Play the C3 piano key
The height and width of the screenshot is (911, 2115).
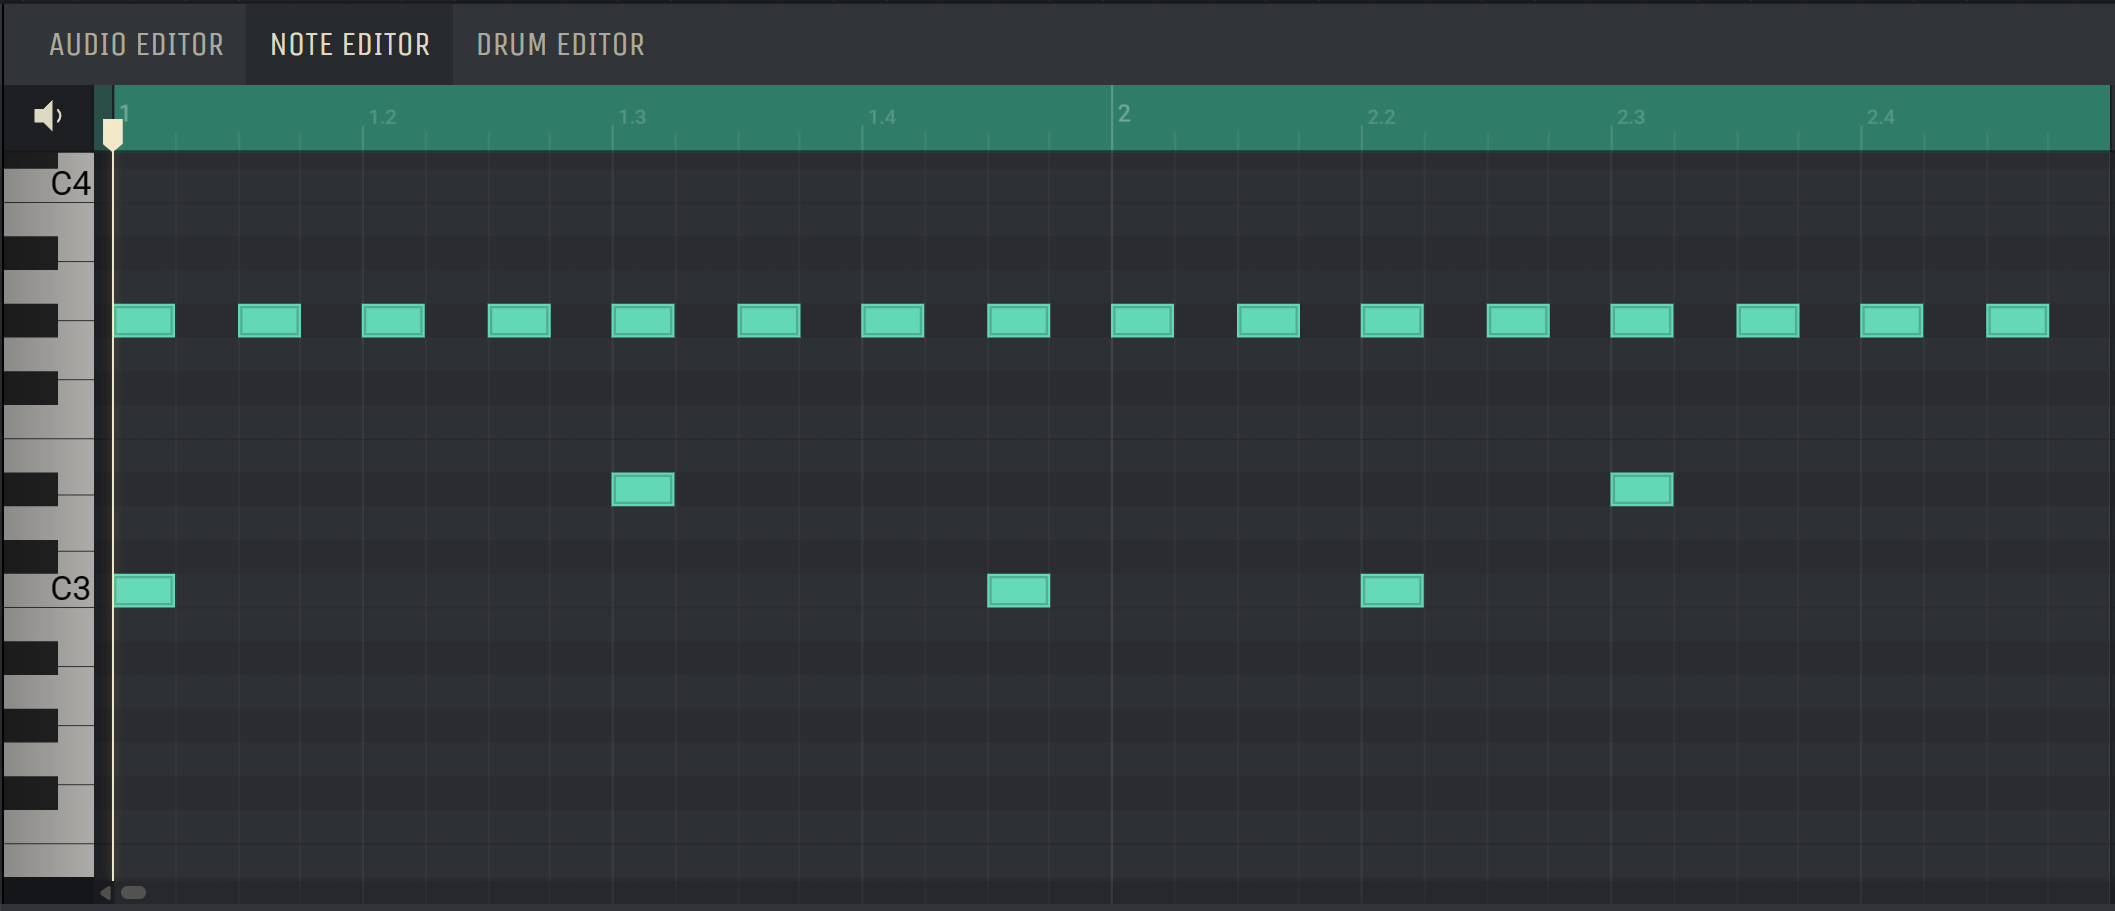[x=48, y=589]
